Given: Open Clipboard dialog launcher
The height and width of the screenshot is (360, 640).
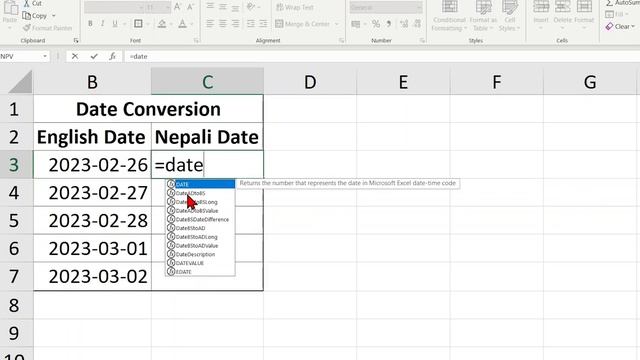Looking at the screenshot, I should click(76, 40).
